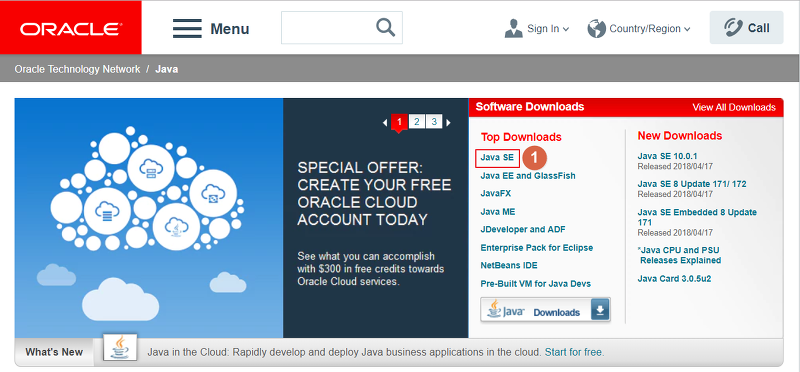Open Java Card 3.0.5u2 link
The height and width of the screenshot is (372, 800).
[x=674, y=279]
